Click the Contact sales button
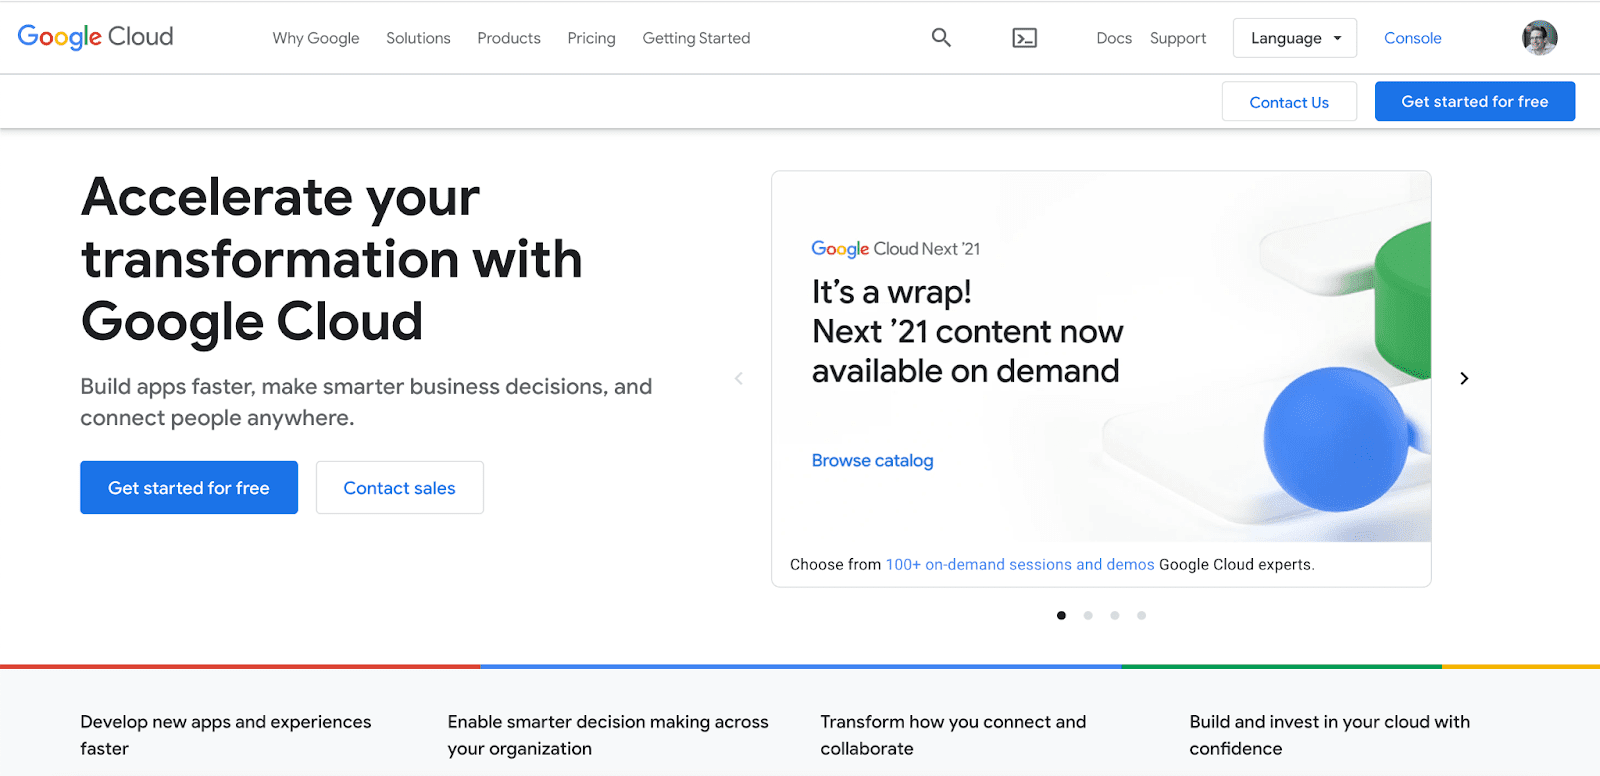1600x776 pixels. (400, 487)
